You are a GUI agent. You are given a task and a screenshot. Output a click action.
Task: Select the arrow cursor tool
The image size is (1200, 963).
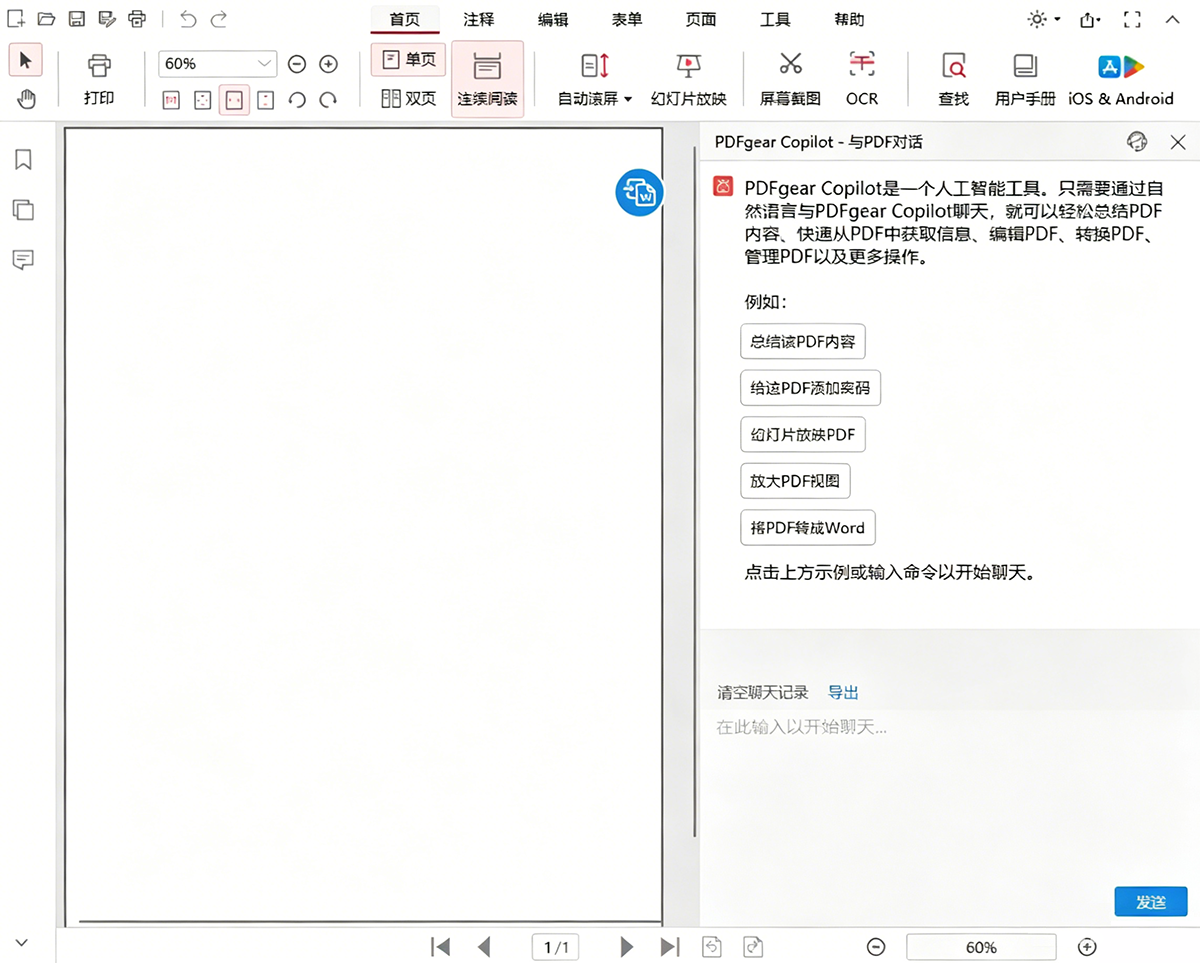tap(26, 60)
